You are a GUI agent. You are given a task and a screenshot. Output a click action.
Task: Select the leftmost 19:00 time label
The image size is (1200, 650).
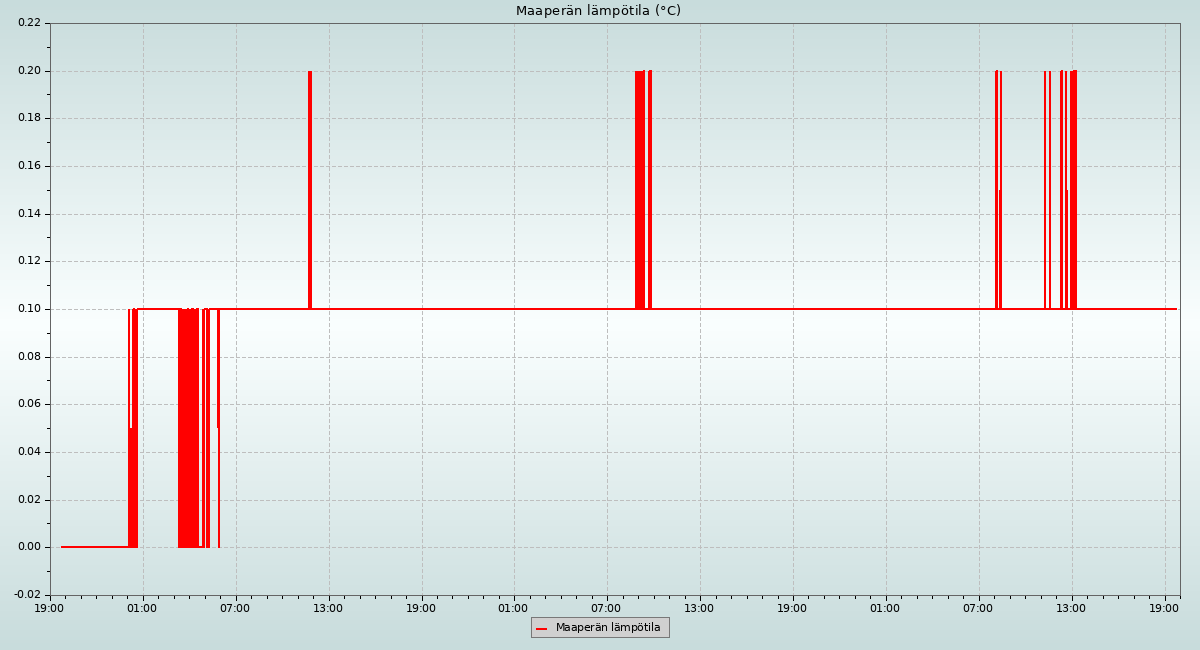[x=49, y=608]
